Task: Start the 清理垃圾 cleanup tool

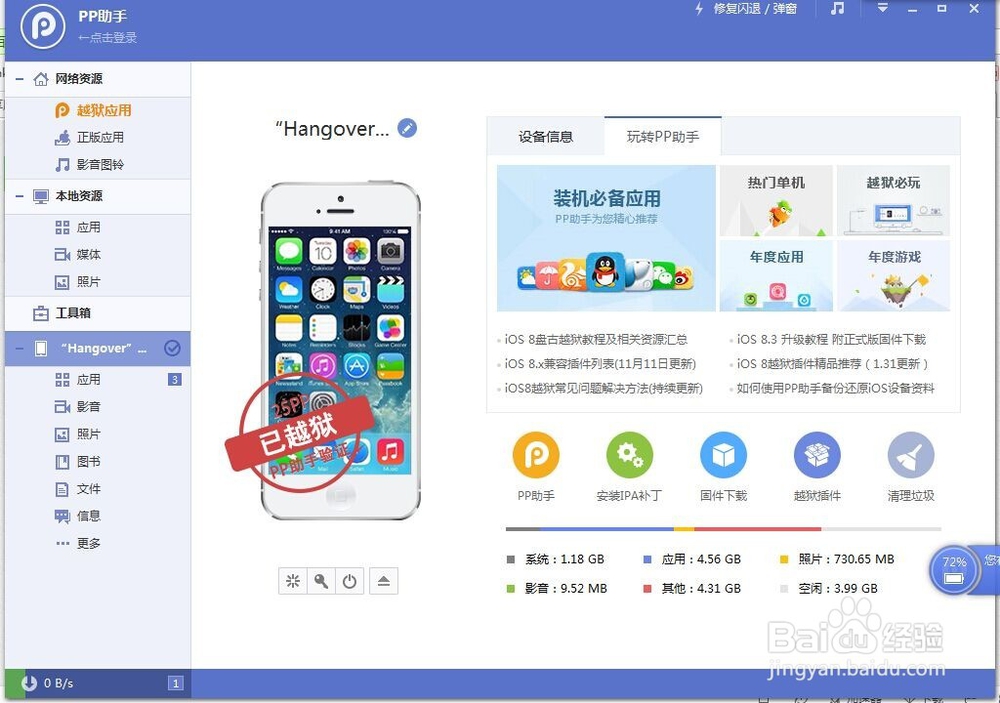Action: [x=910, y=455]
